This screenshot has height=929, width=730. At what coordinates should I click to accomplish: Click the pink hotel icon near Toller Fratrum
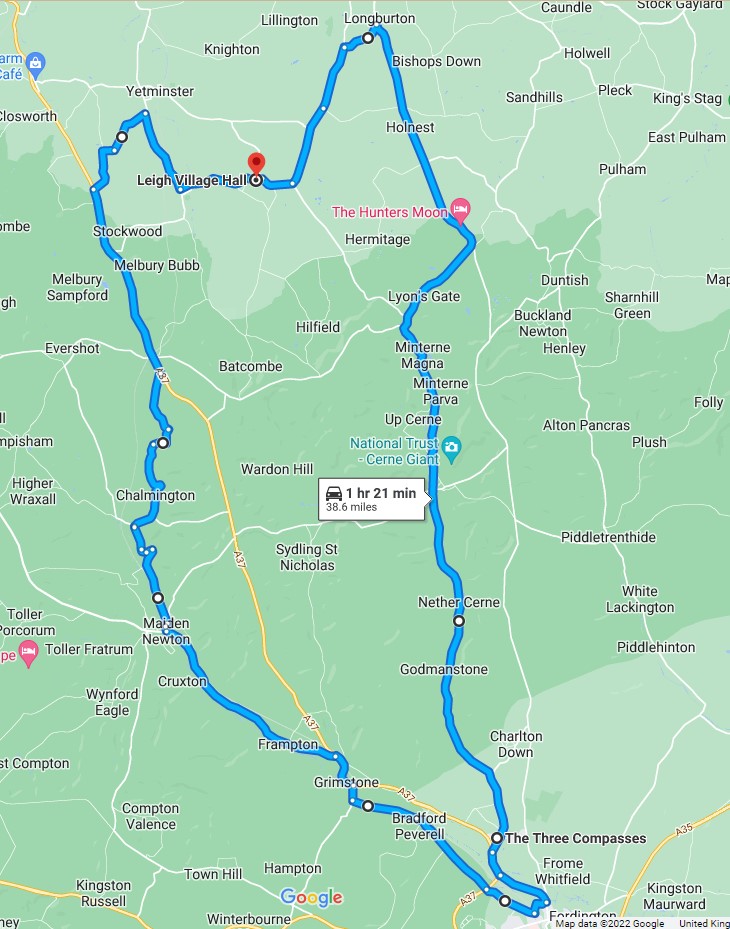coord(28,653)
